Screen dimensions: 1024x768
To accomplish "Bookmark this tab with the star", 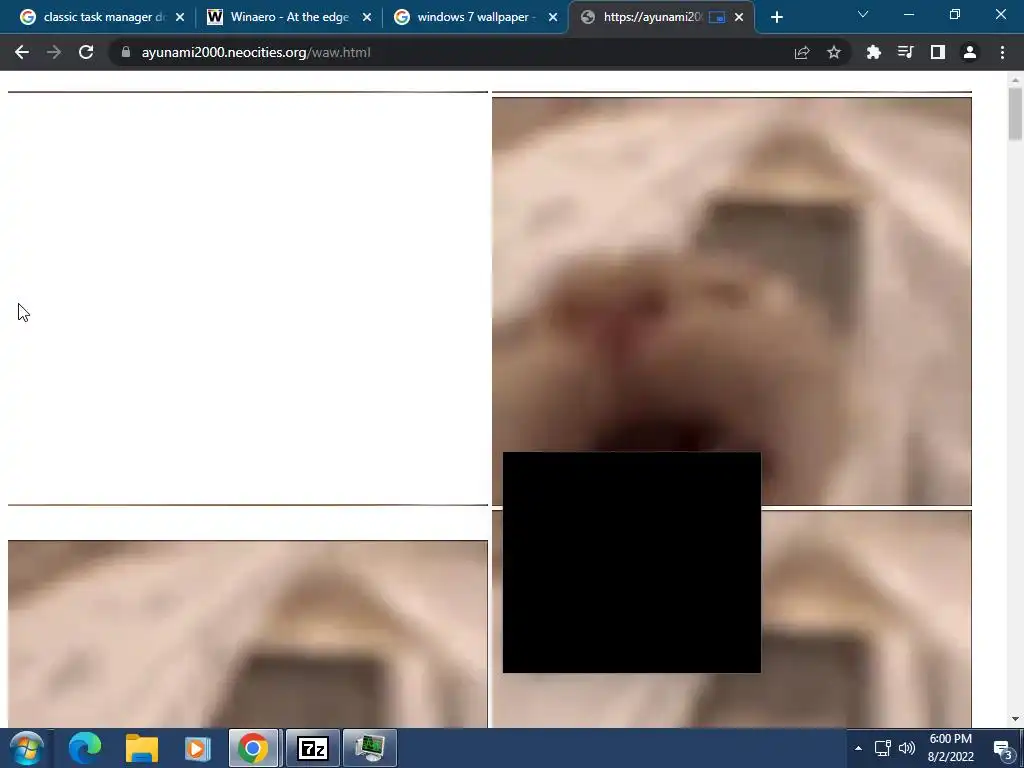I will tap(834, 52).
